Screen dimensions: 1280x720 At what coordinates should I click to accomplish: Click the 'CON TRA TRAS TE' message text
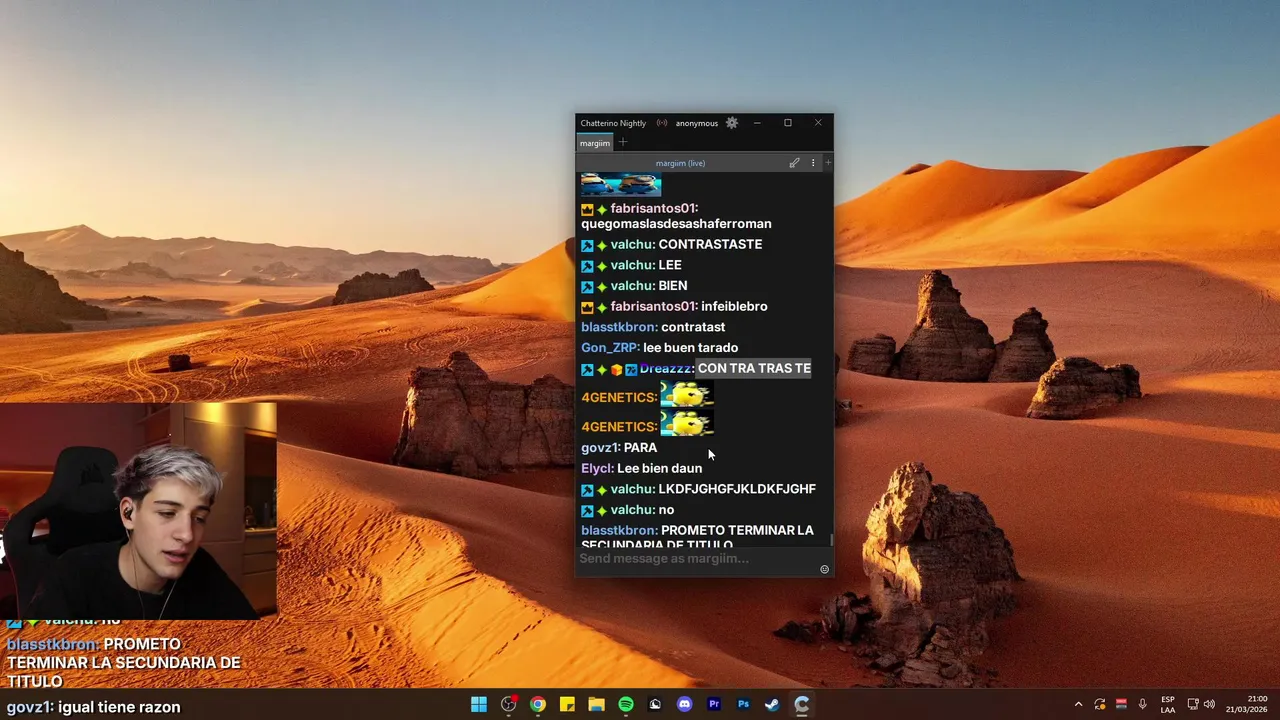[754, 369]
